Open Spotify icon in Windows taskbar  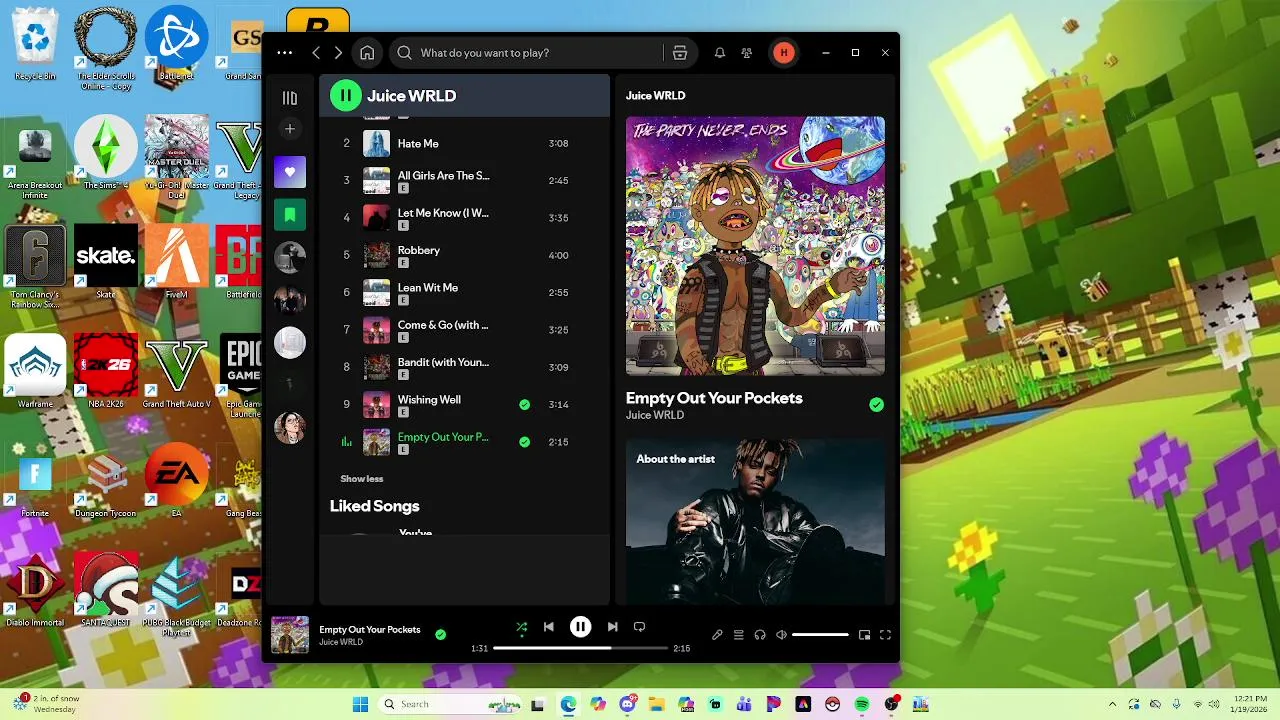pyautogui.click(x=862, y=704)
